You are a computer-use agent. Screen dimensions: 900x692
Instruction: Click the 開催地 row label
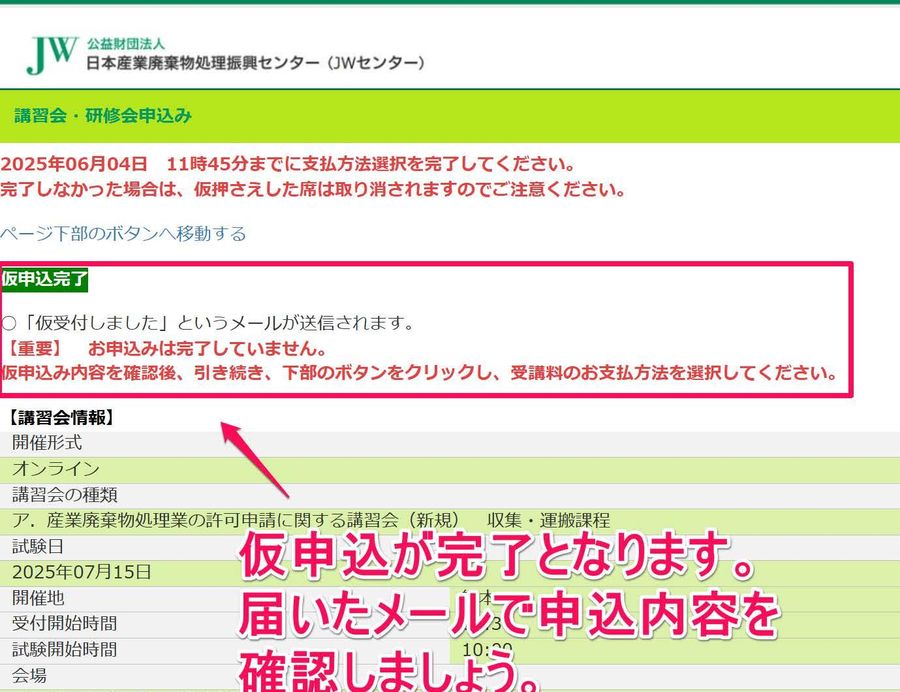click(38, 598)
